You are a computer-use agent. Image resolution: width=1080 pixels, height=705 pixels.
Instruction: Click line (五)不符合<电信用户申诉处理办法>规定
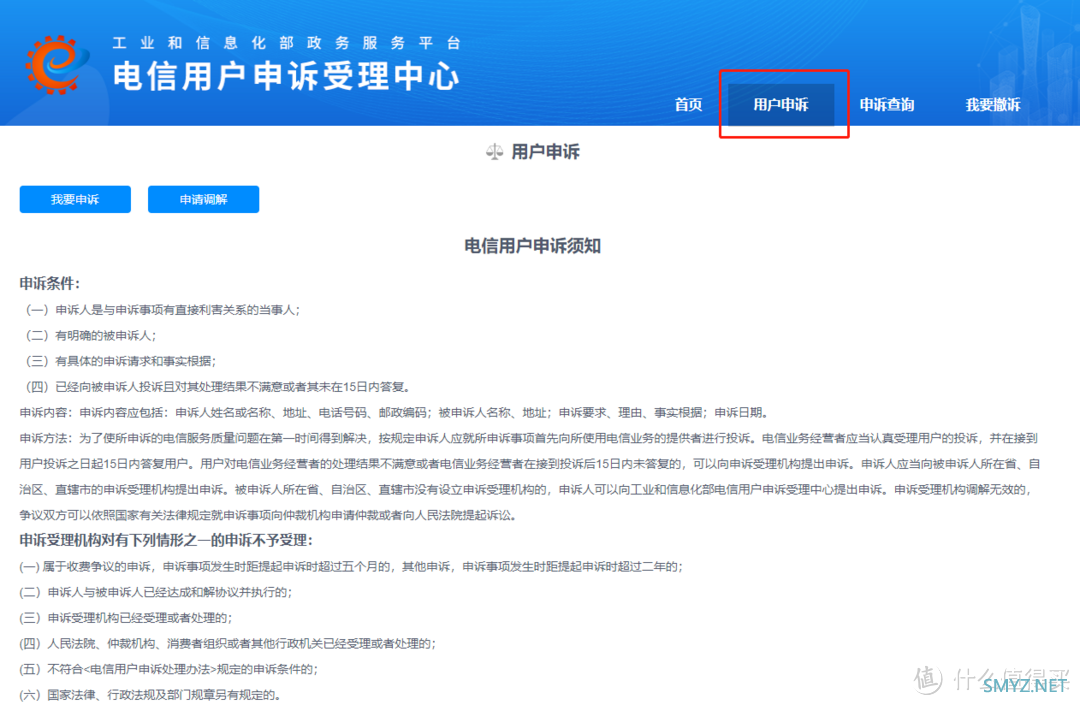pyautogui.click(x=169, y=669)
